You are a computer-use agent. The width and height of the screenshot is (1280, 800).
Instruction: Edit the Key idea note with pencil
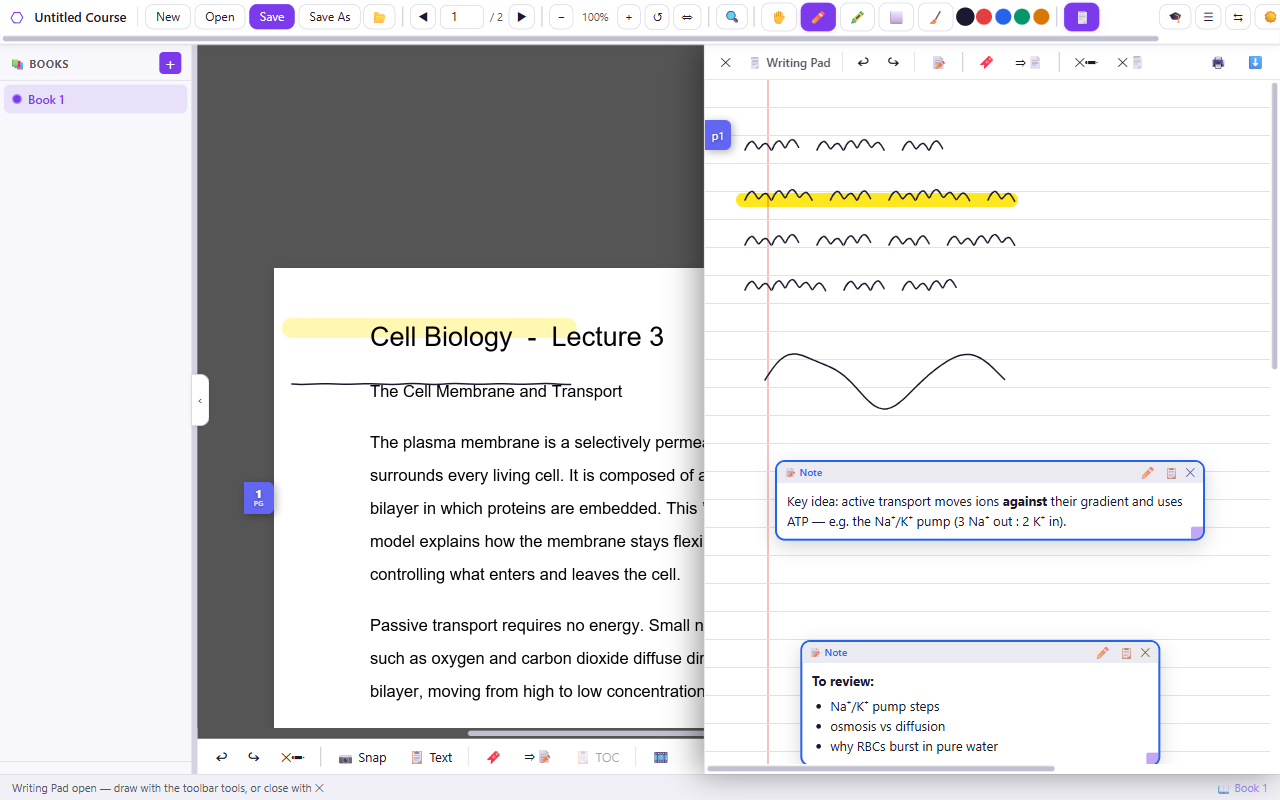click(x=1148, y=473)
